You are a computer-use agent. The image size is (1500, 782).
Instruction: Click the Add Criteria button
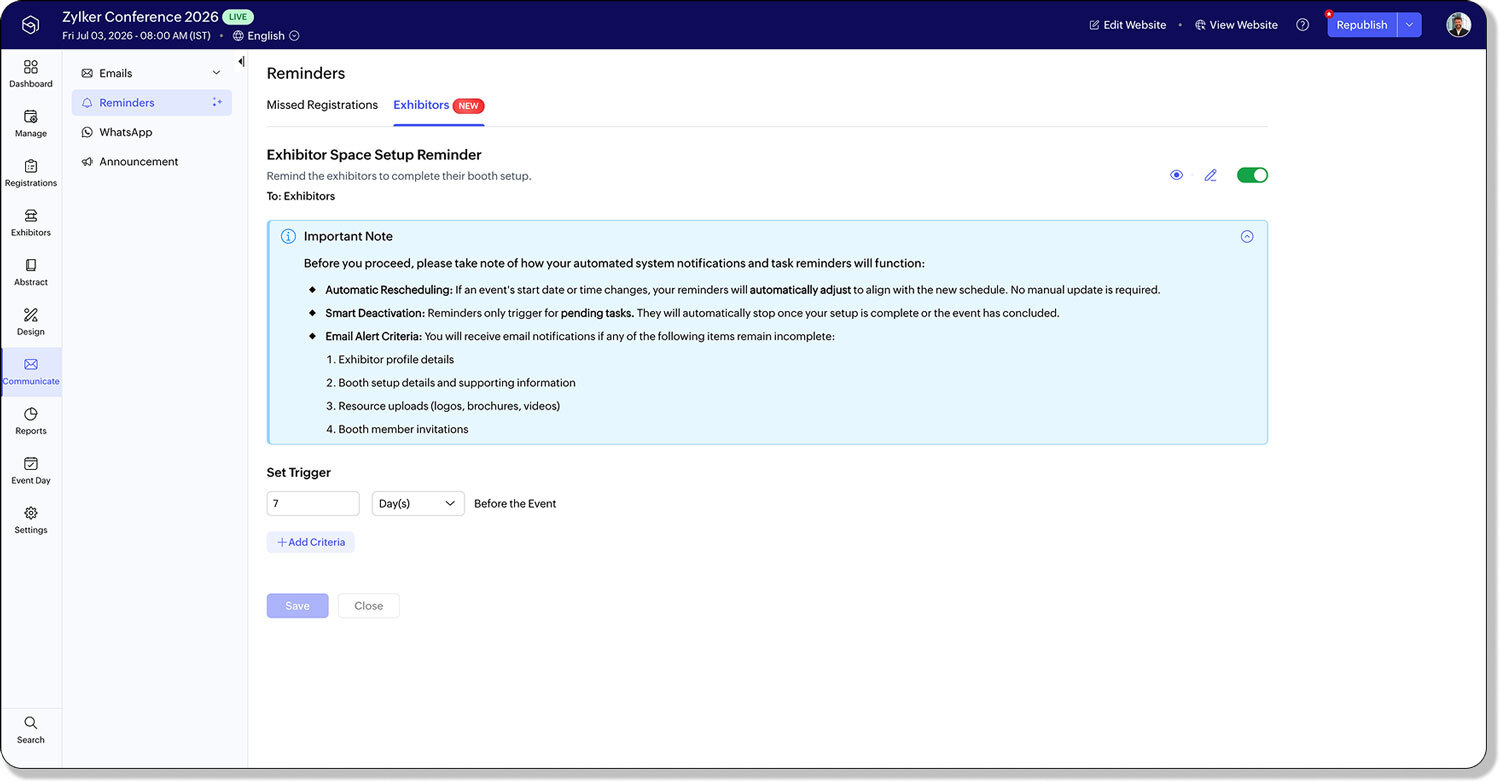tap(310, 542)
